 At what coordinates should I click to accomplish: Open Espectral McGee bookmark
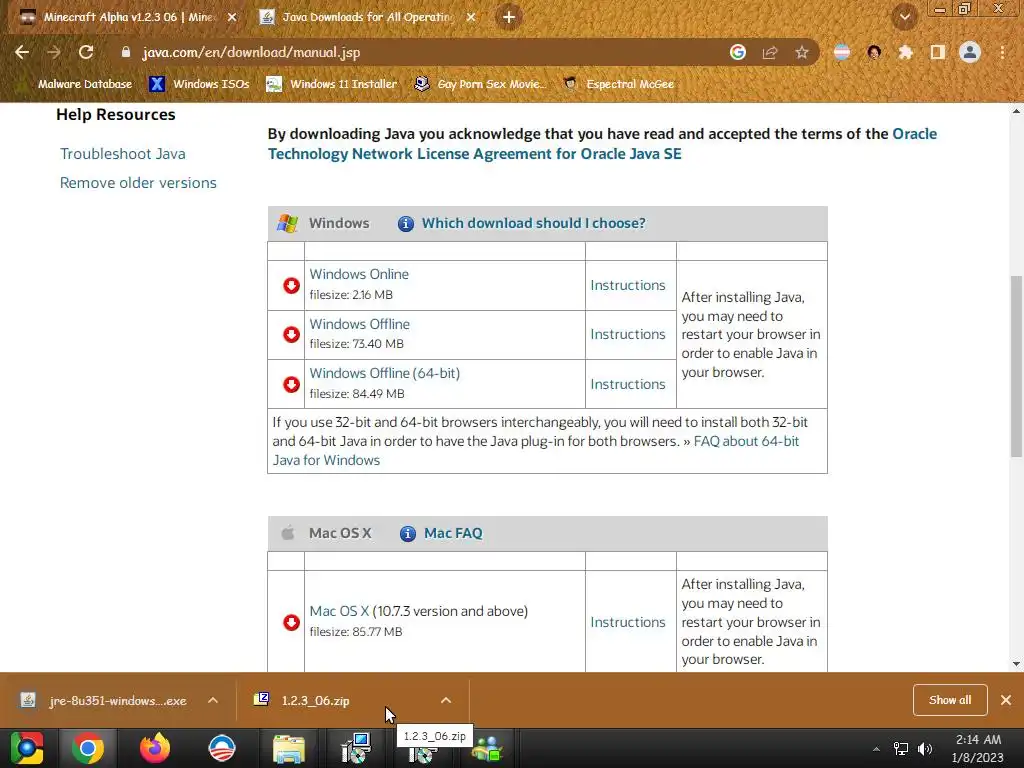click(619, 84)
